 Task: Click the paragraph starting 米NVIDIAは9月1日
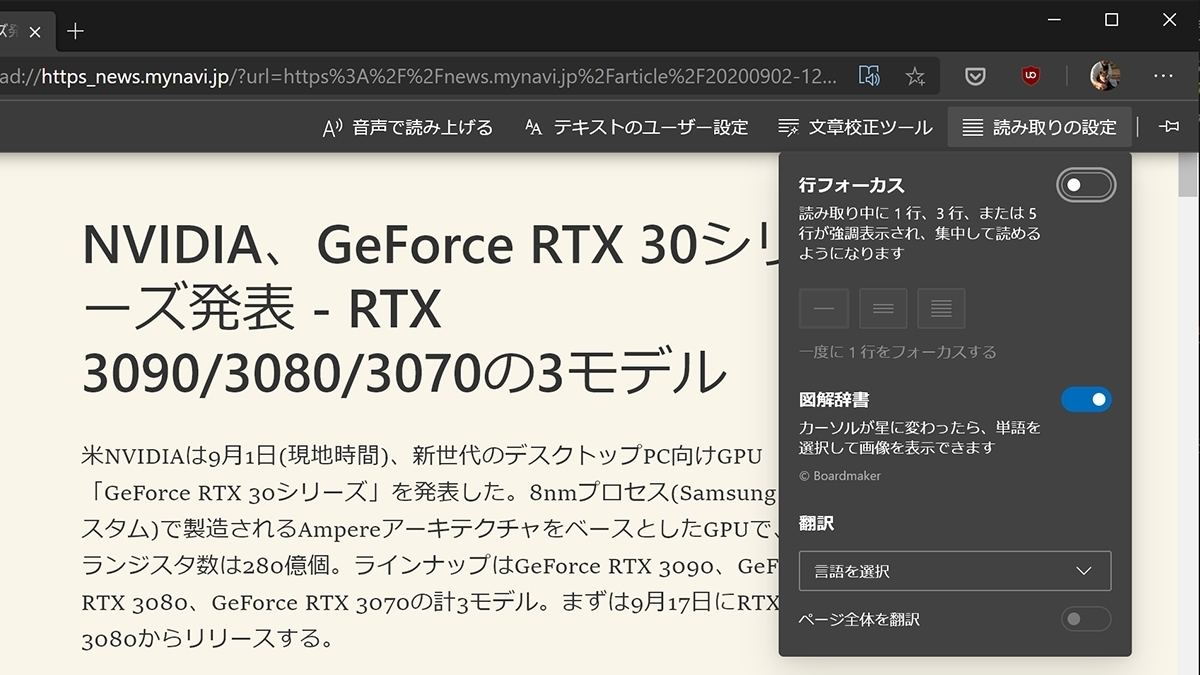430,546
